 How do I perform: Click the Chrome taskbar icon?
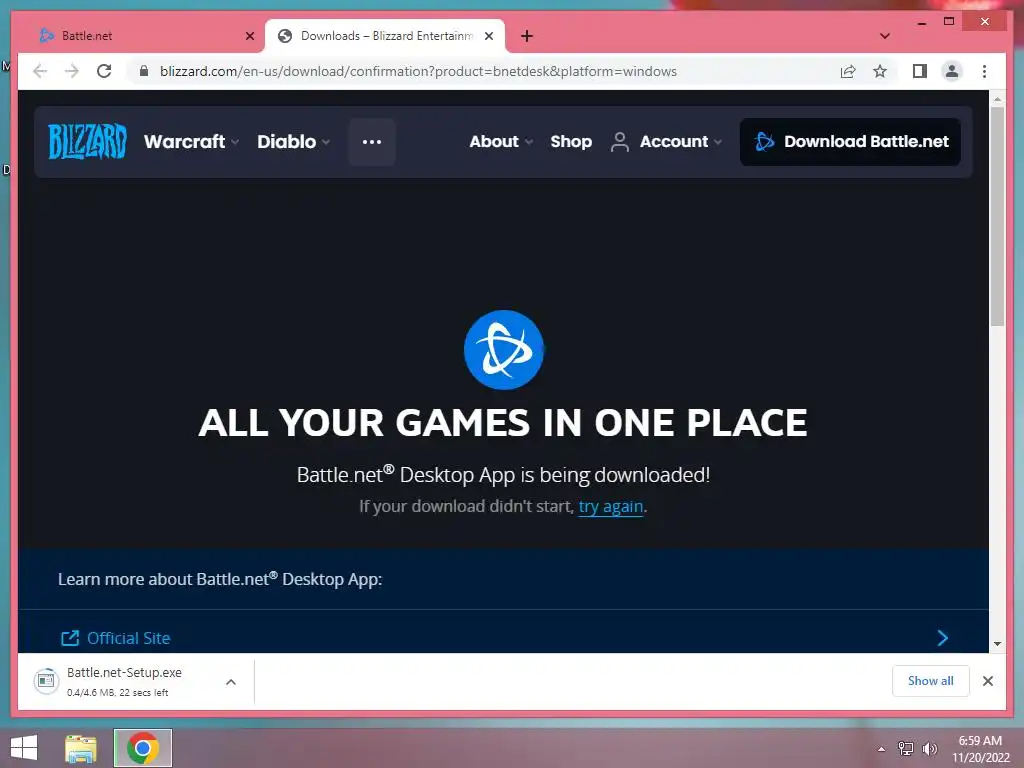(143, 748)
